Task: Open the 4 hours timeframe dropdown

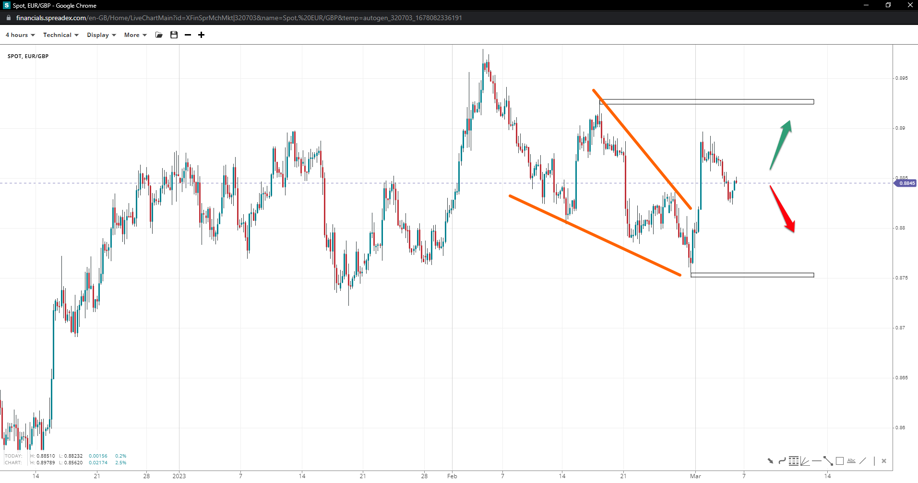Action: click(20, 35)
